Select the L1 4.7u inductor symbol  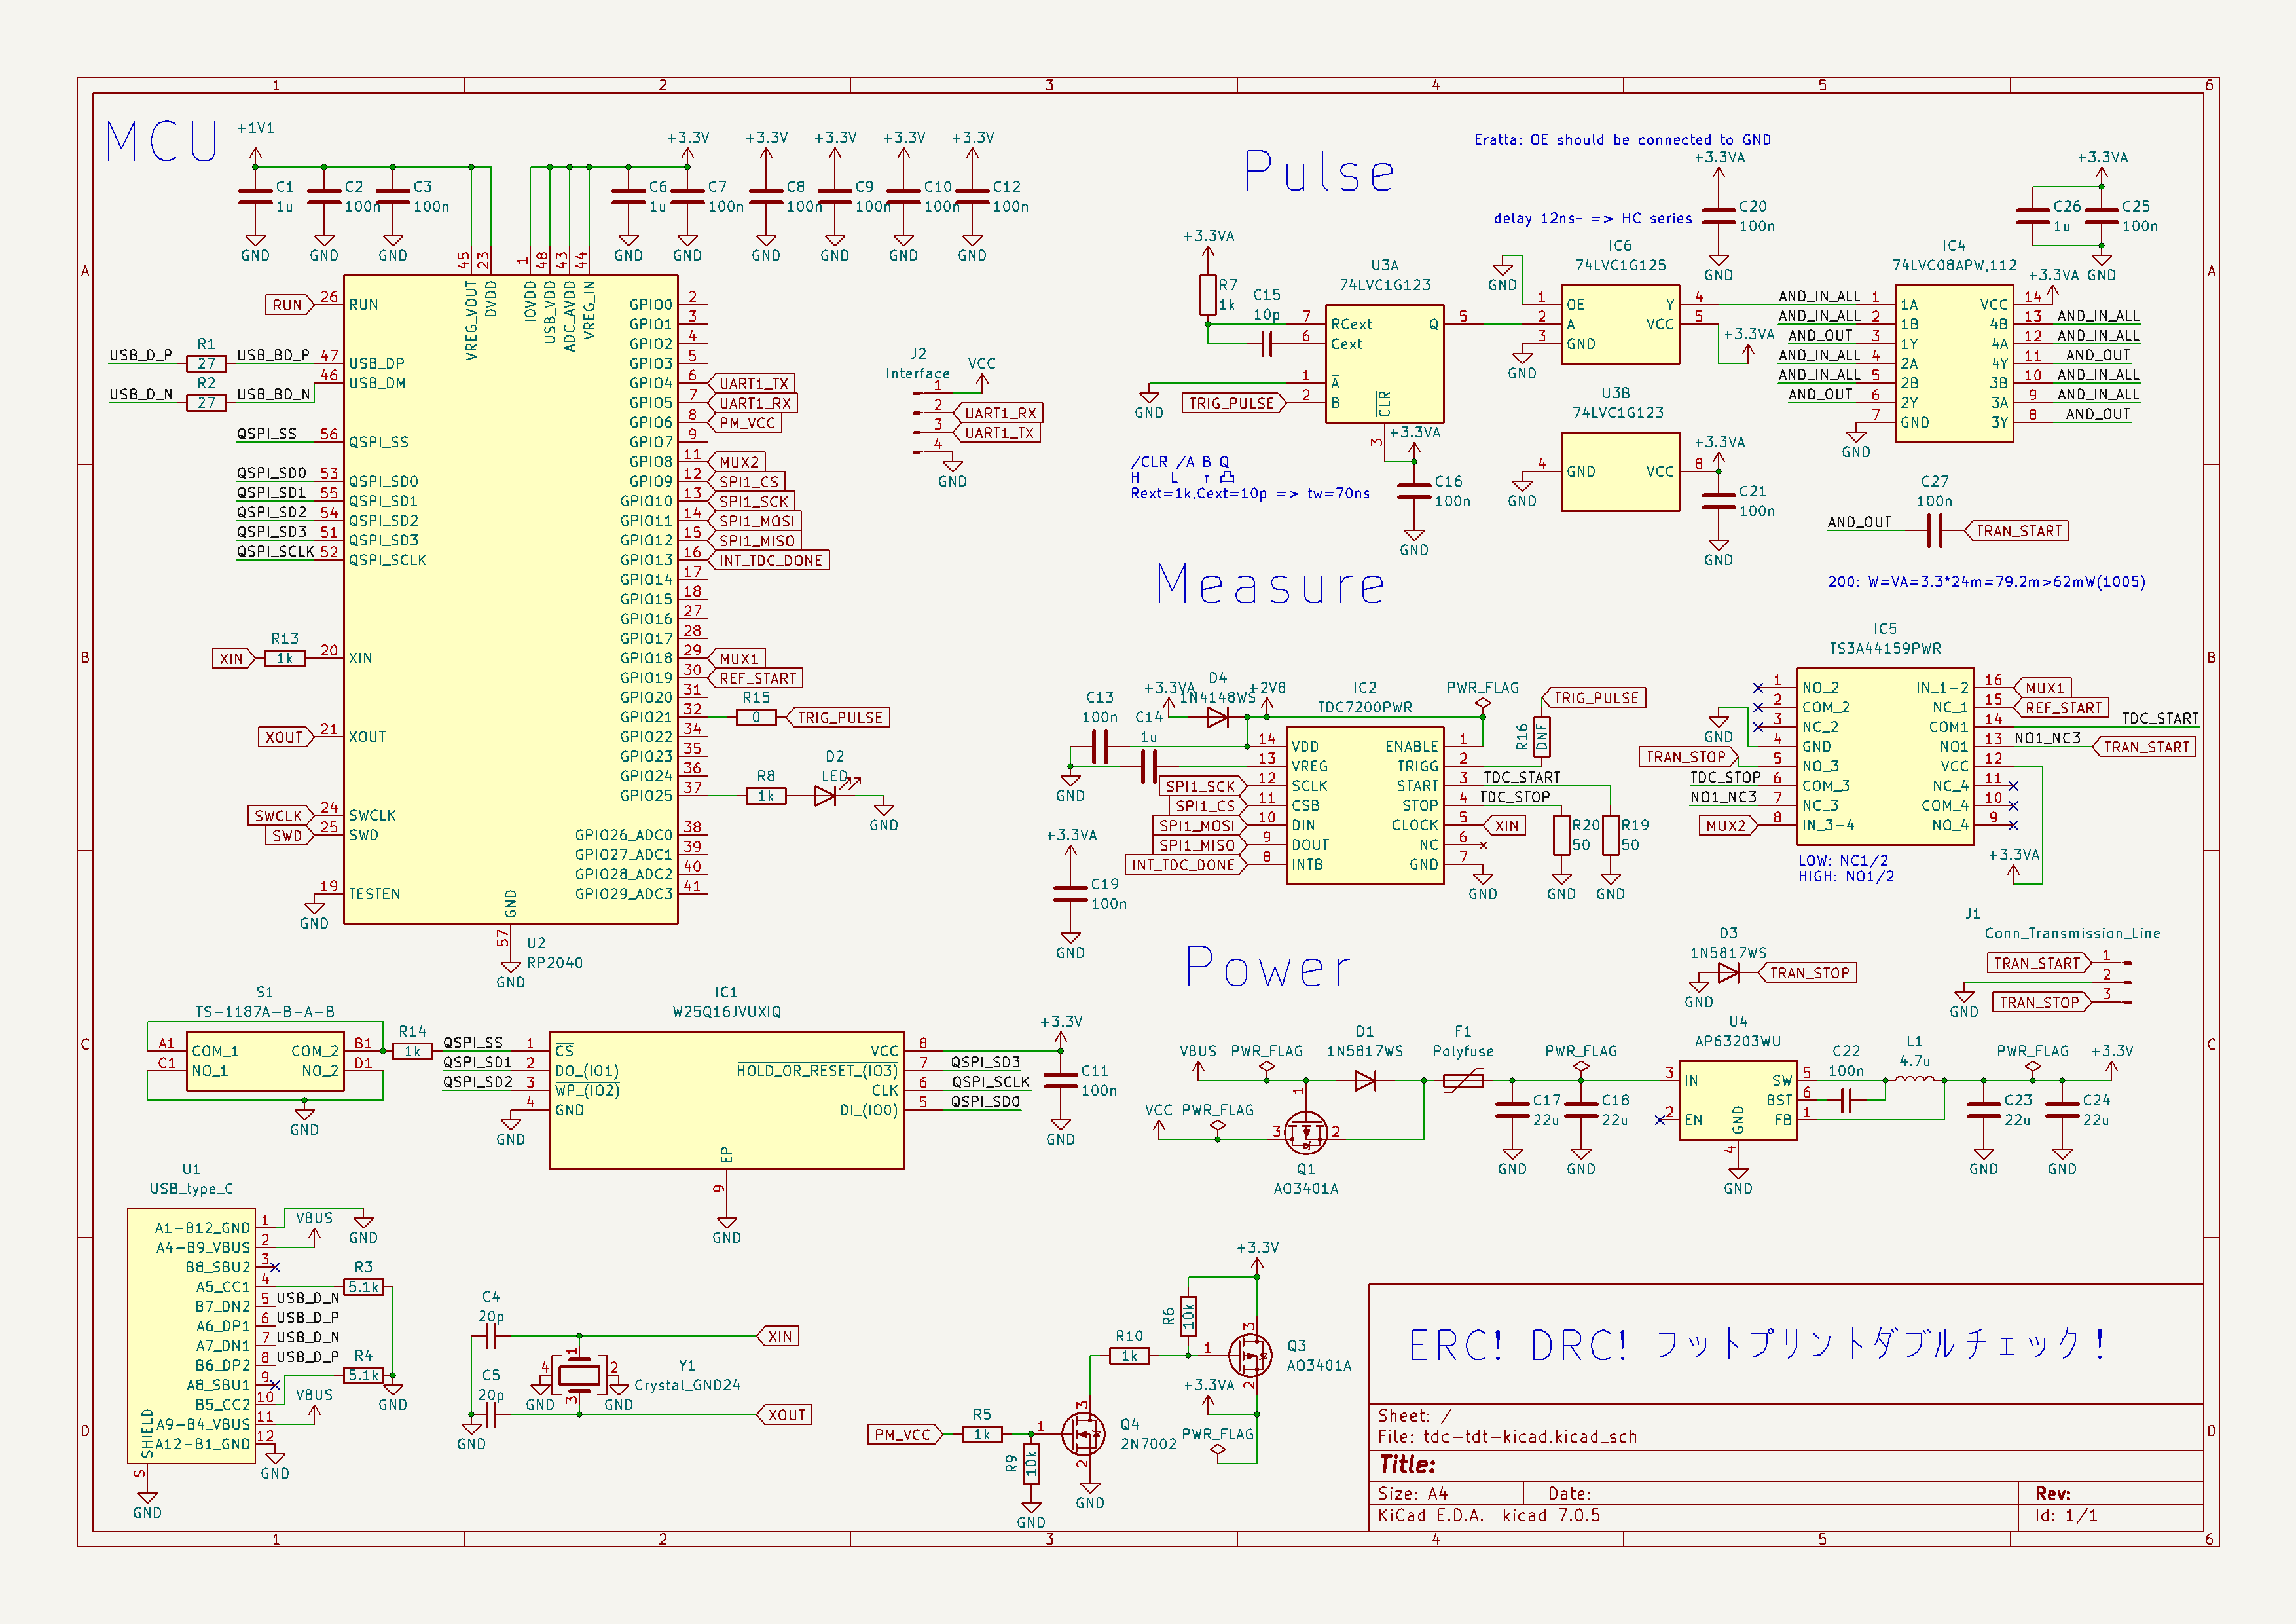tap(1915, 1080)
